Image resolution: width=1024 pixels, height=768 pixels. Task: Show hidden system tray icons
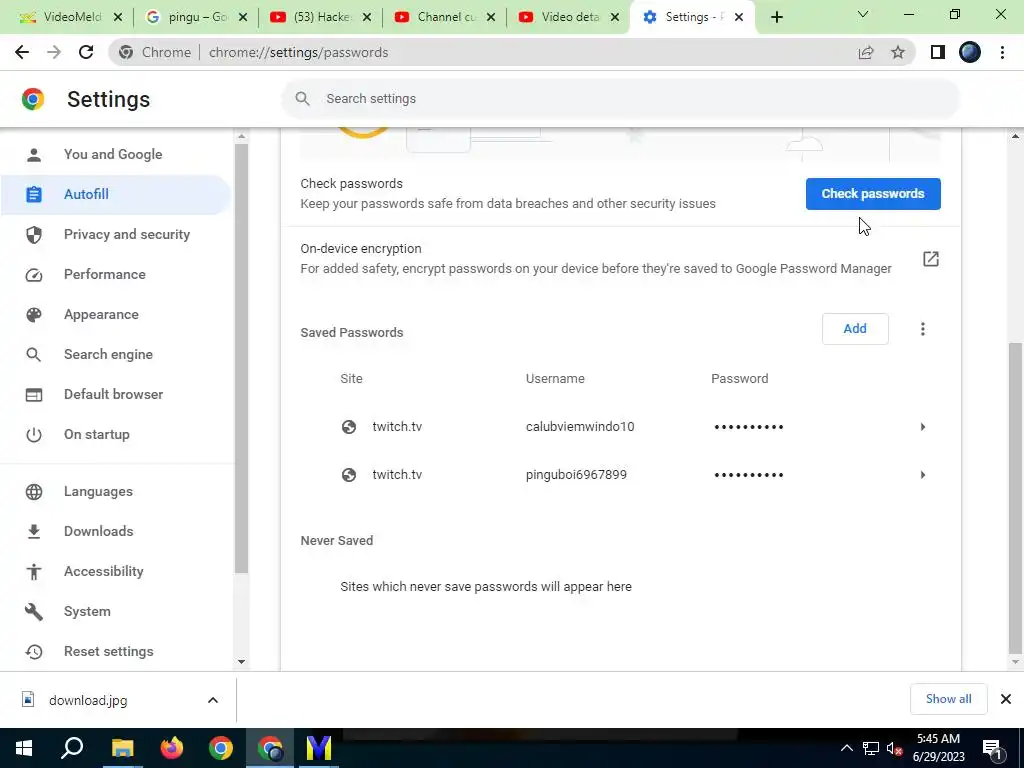click(x=846, y=748)
